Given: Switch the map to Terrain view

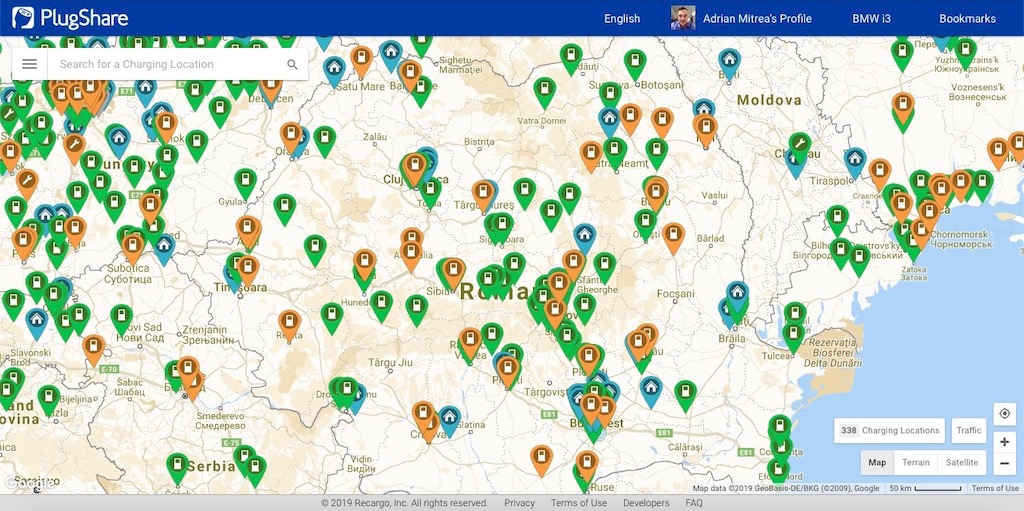Looking at the screenshot, I should pos(915,462).
